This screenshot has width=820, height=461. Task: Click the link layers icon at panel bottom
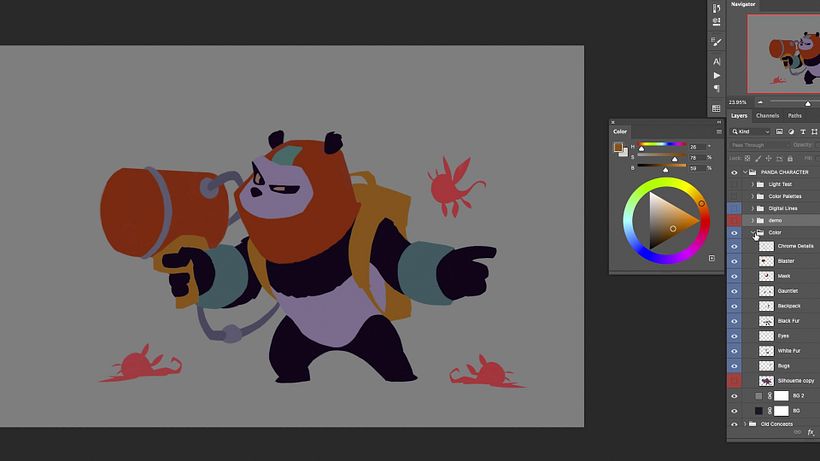click(798, 432)
